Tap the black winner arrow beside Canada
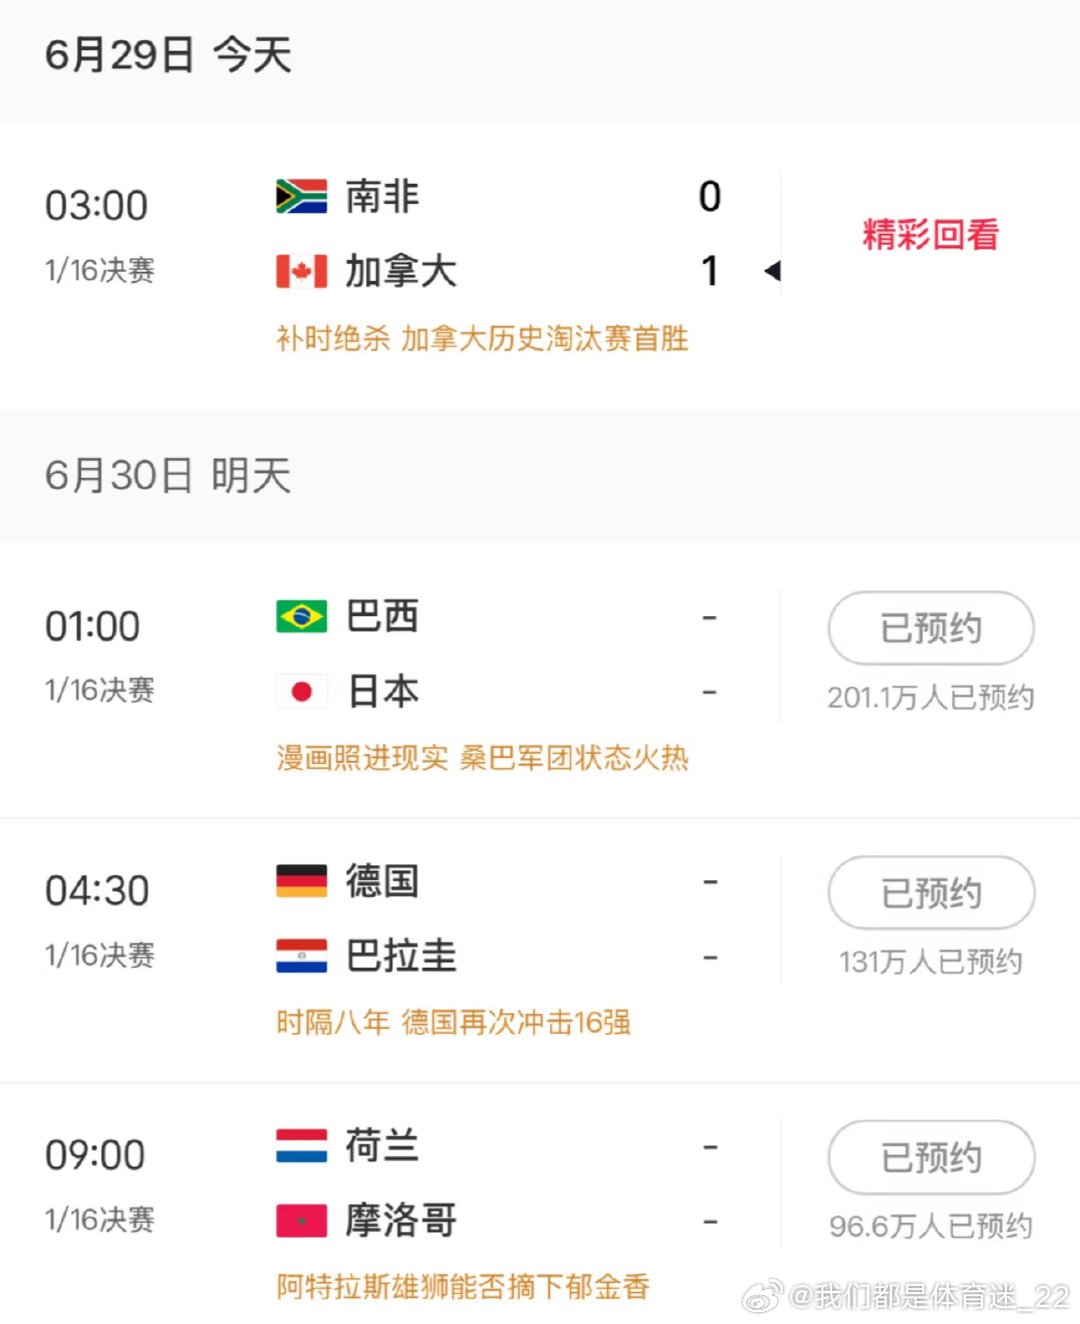Screen dimensions: 1080x1324 772,271
